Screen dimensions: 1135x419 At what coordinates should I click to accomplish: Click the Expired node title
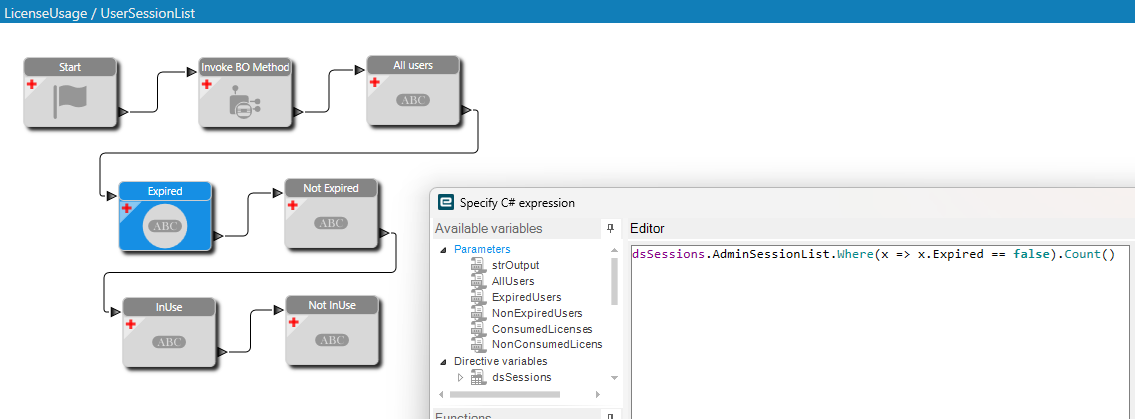pos(165,191)
